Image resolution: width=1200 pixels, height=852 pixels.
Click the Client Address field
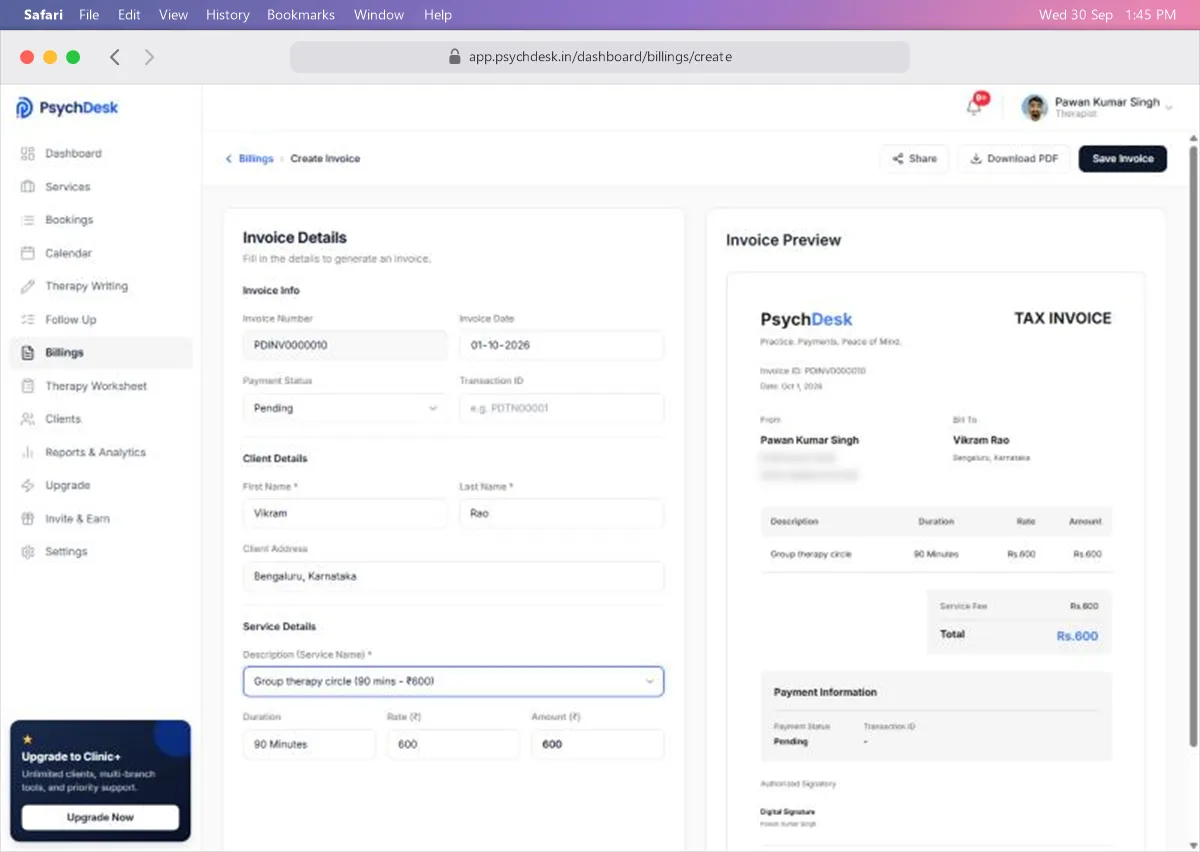[x=453, y=576]
